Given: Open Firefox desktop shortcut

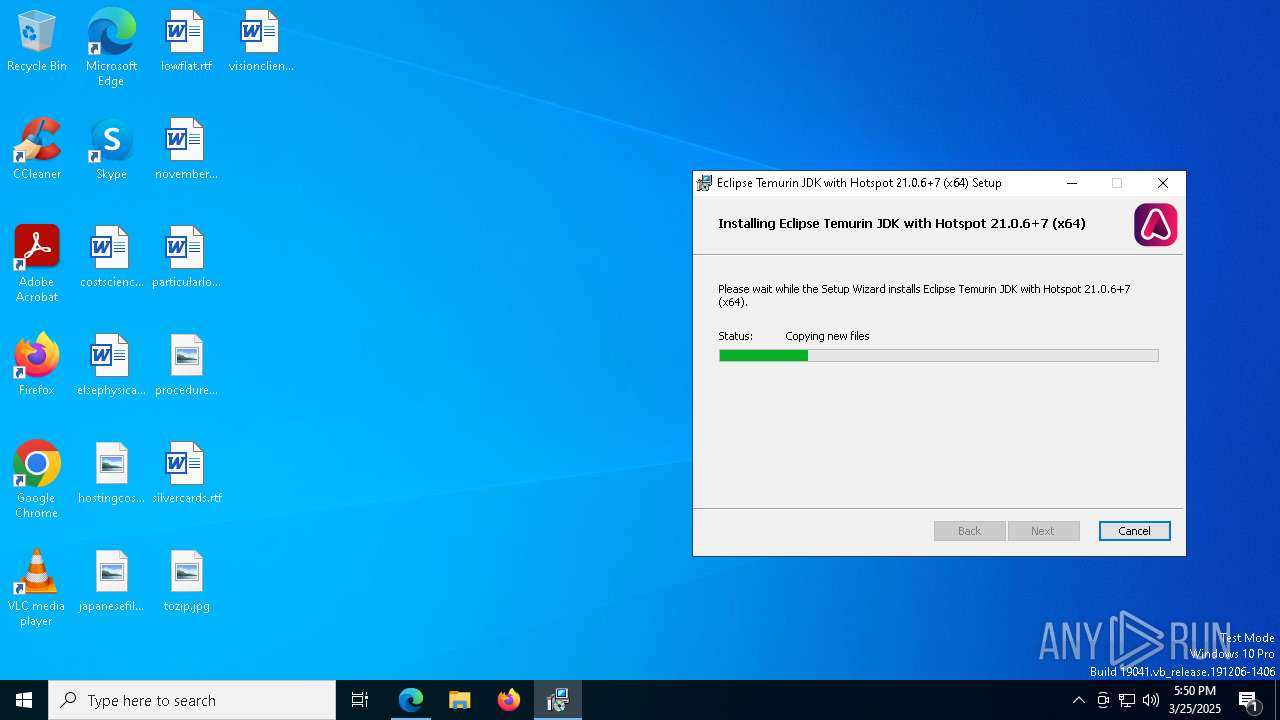Looking at the screenshot, I should point(37,366).
